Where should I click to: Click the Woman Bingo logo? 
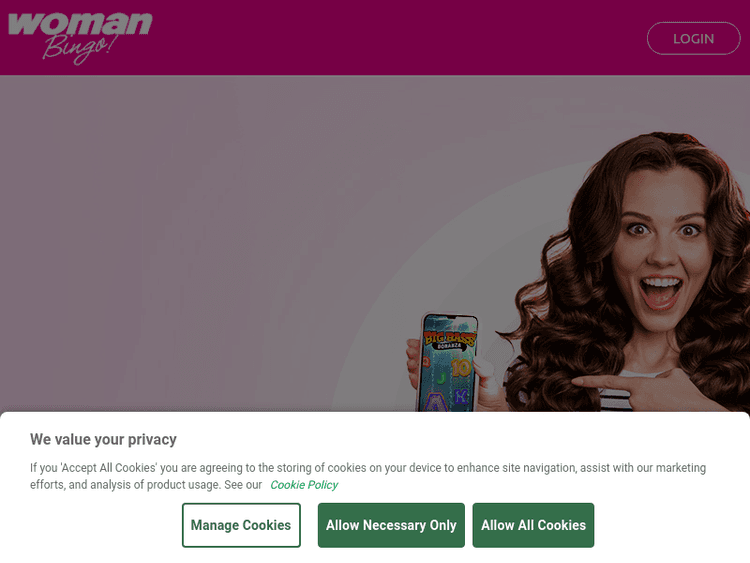point(80,37)
